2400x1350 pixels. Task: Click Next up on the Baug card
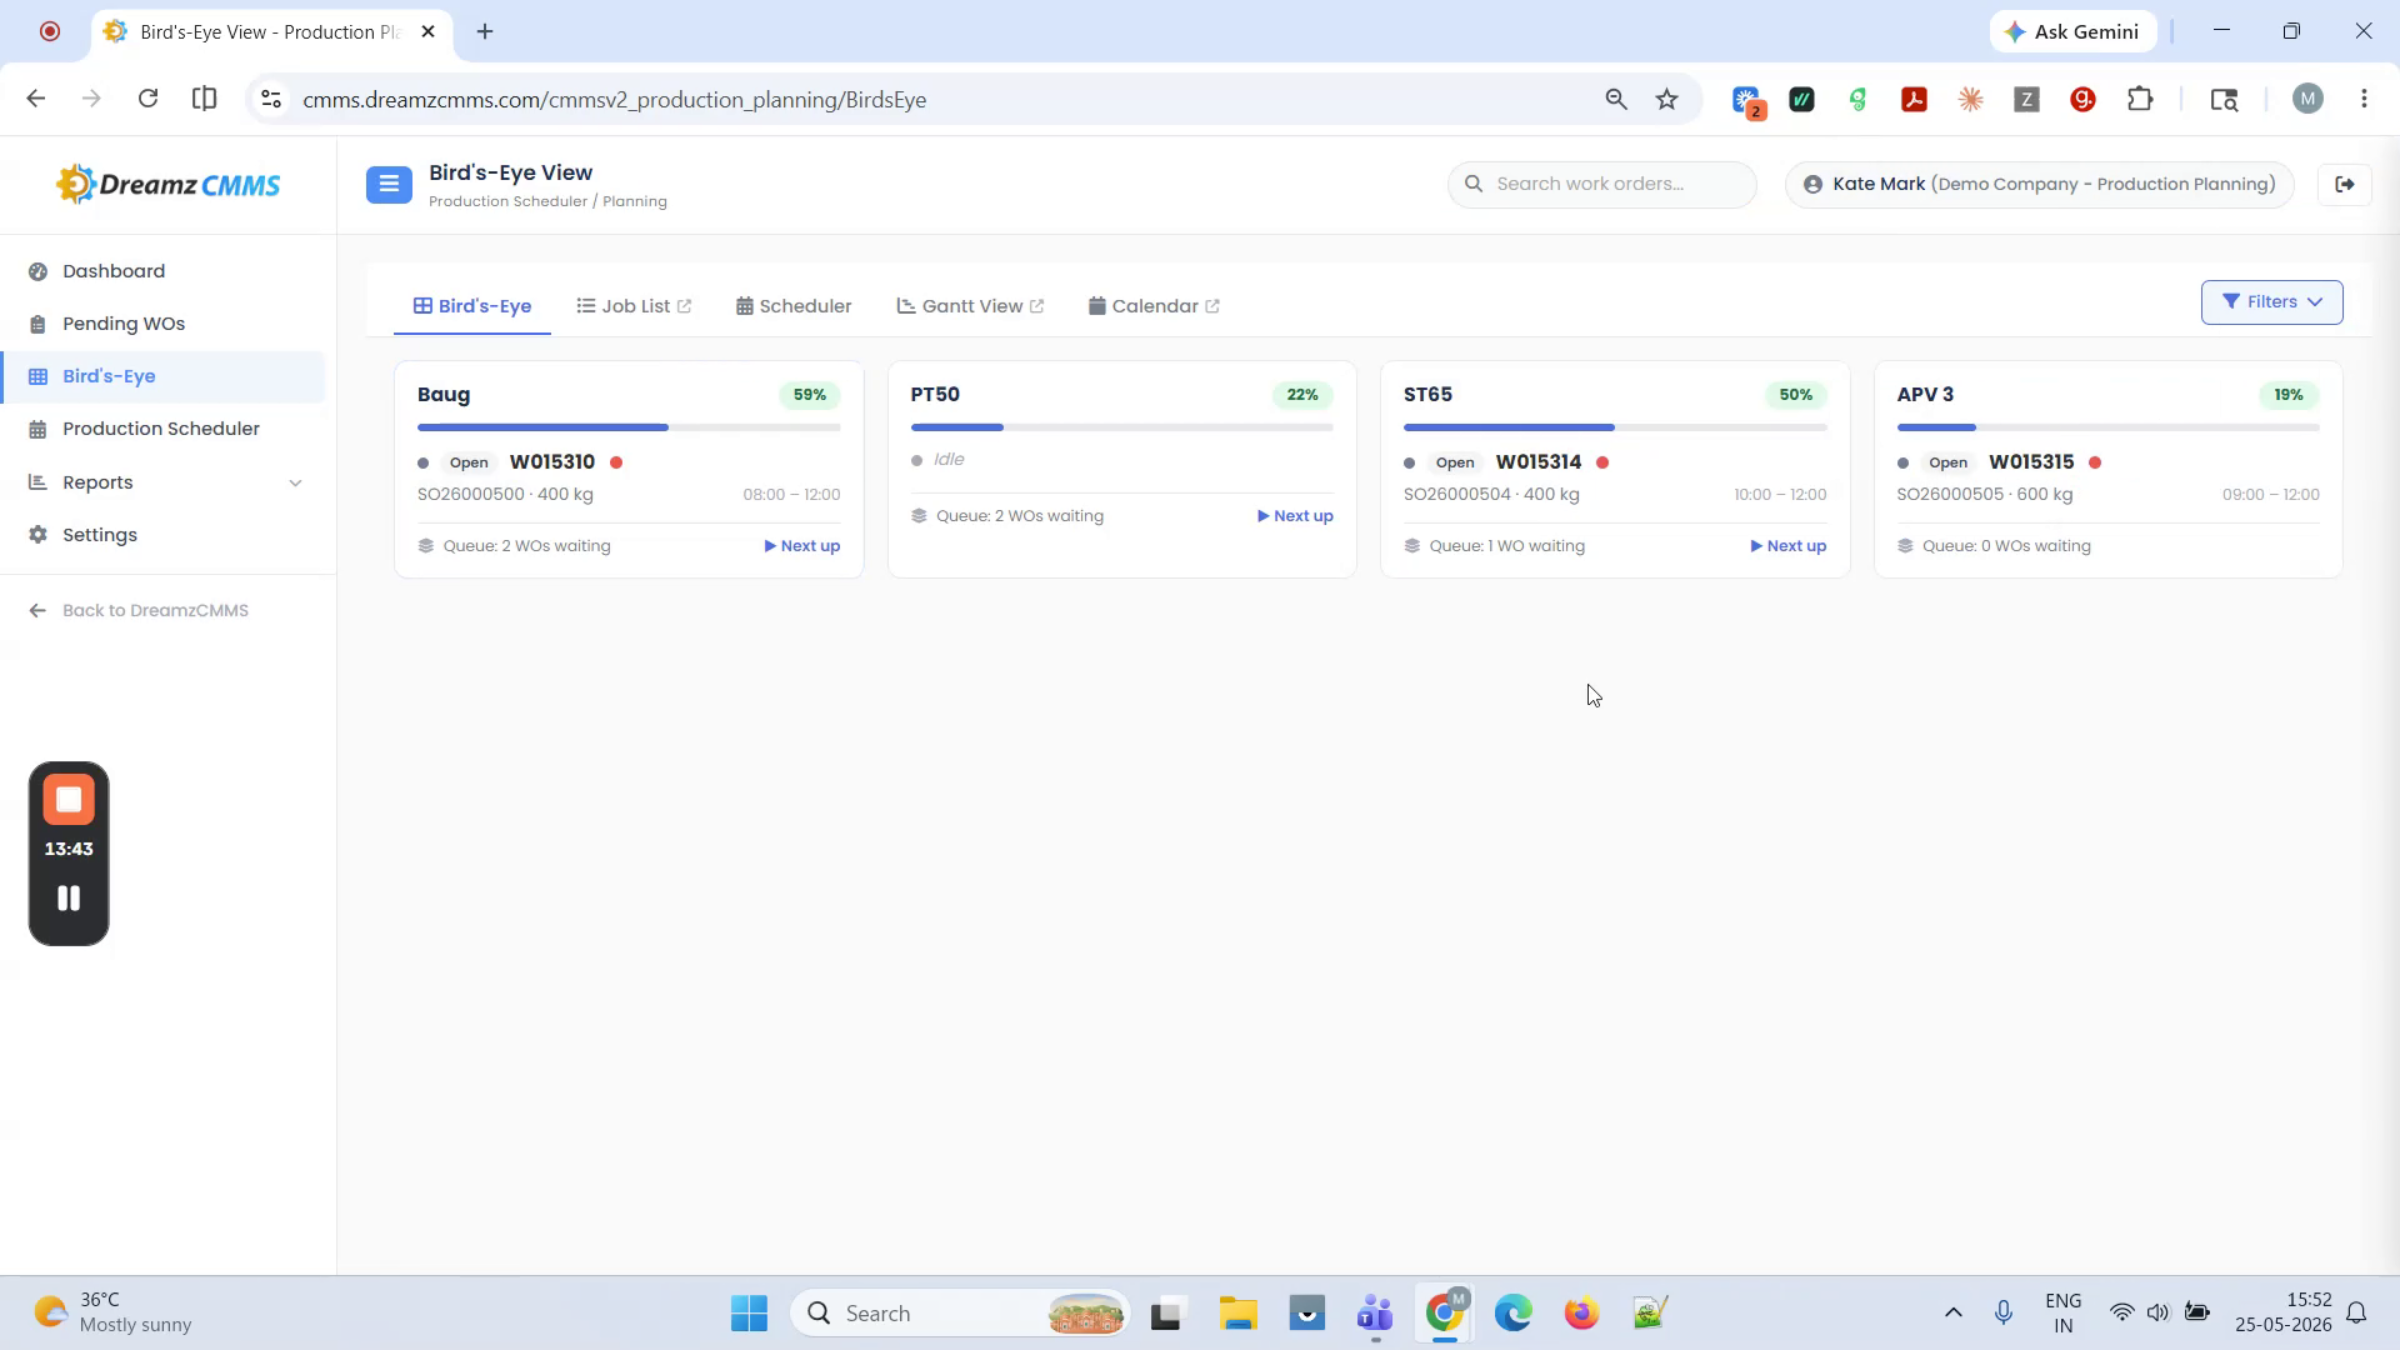click(802, 546)
